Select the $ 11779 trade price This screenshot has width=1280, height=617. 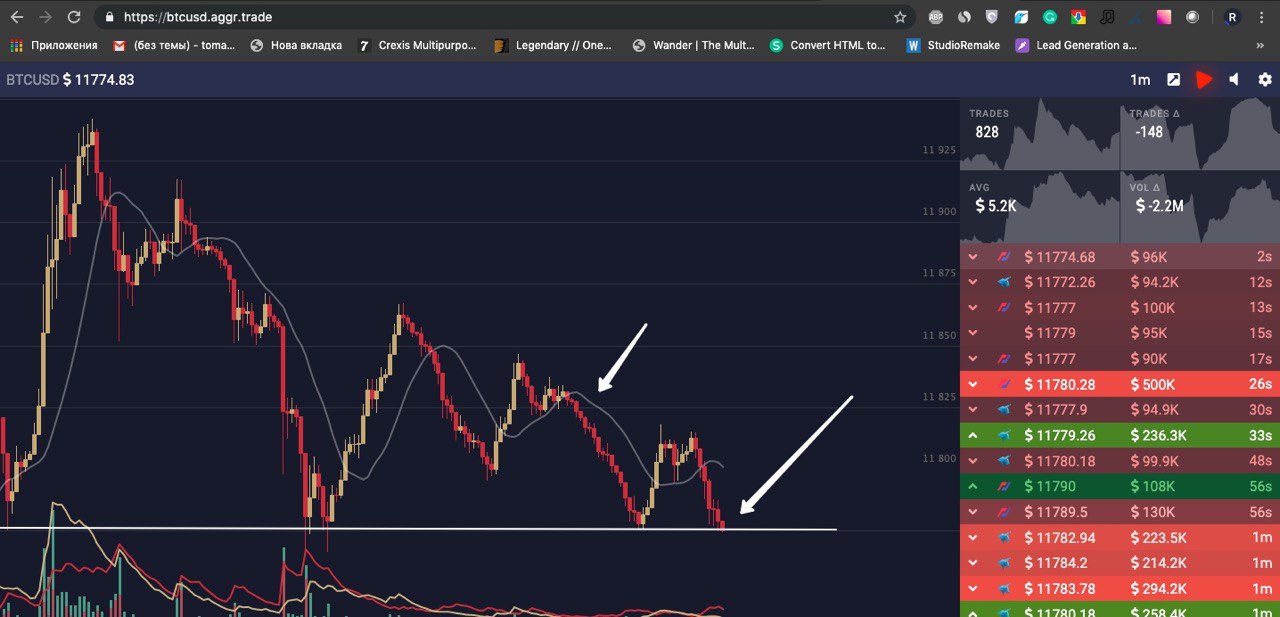(1050, 333)
